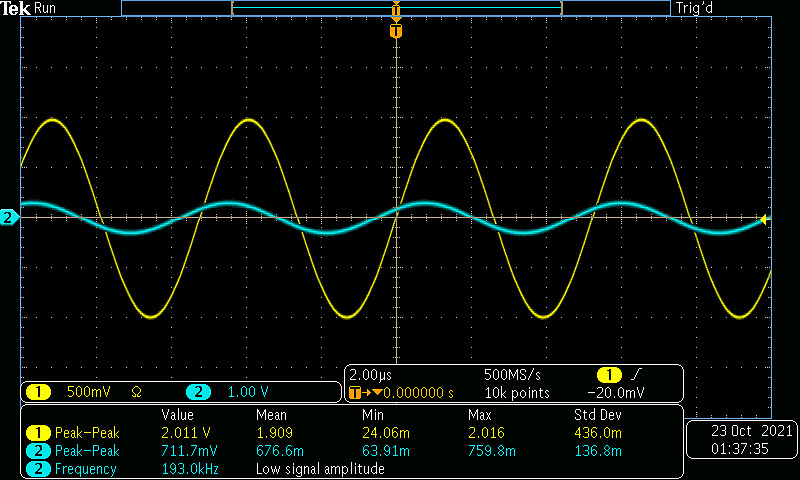800x480 pixels.
Task: Click the T delay icon beside 0.000000 s
Action: point(365,393)
